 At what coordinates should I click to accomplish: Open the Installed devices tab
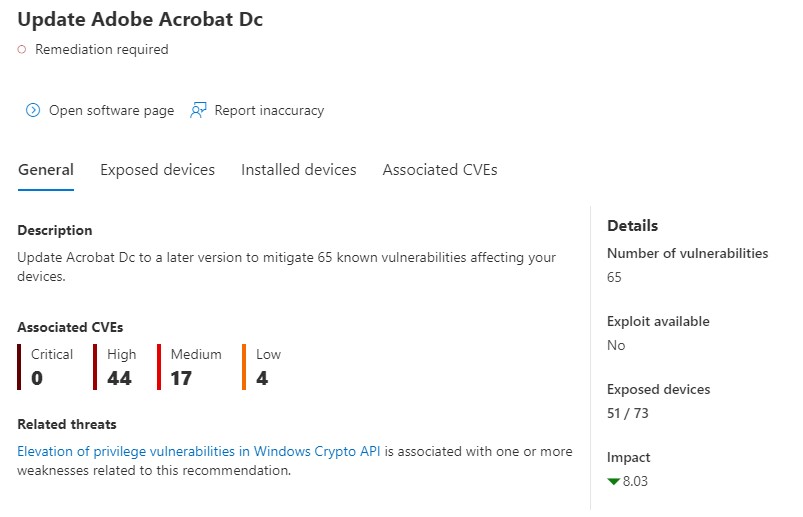tap(298, 170)
